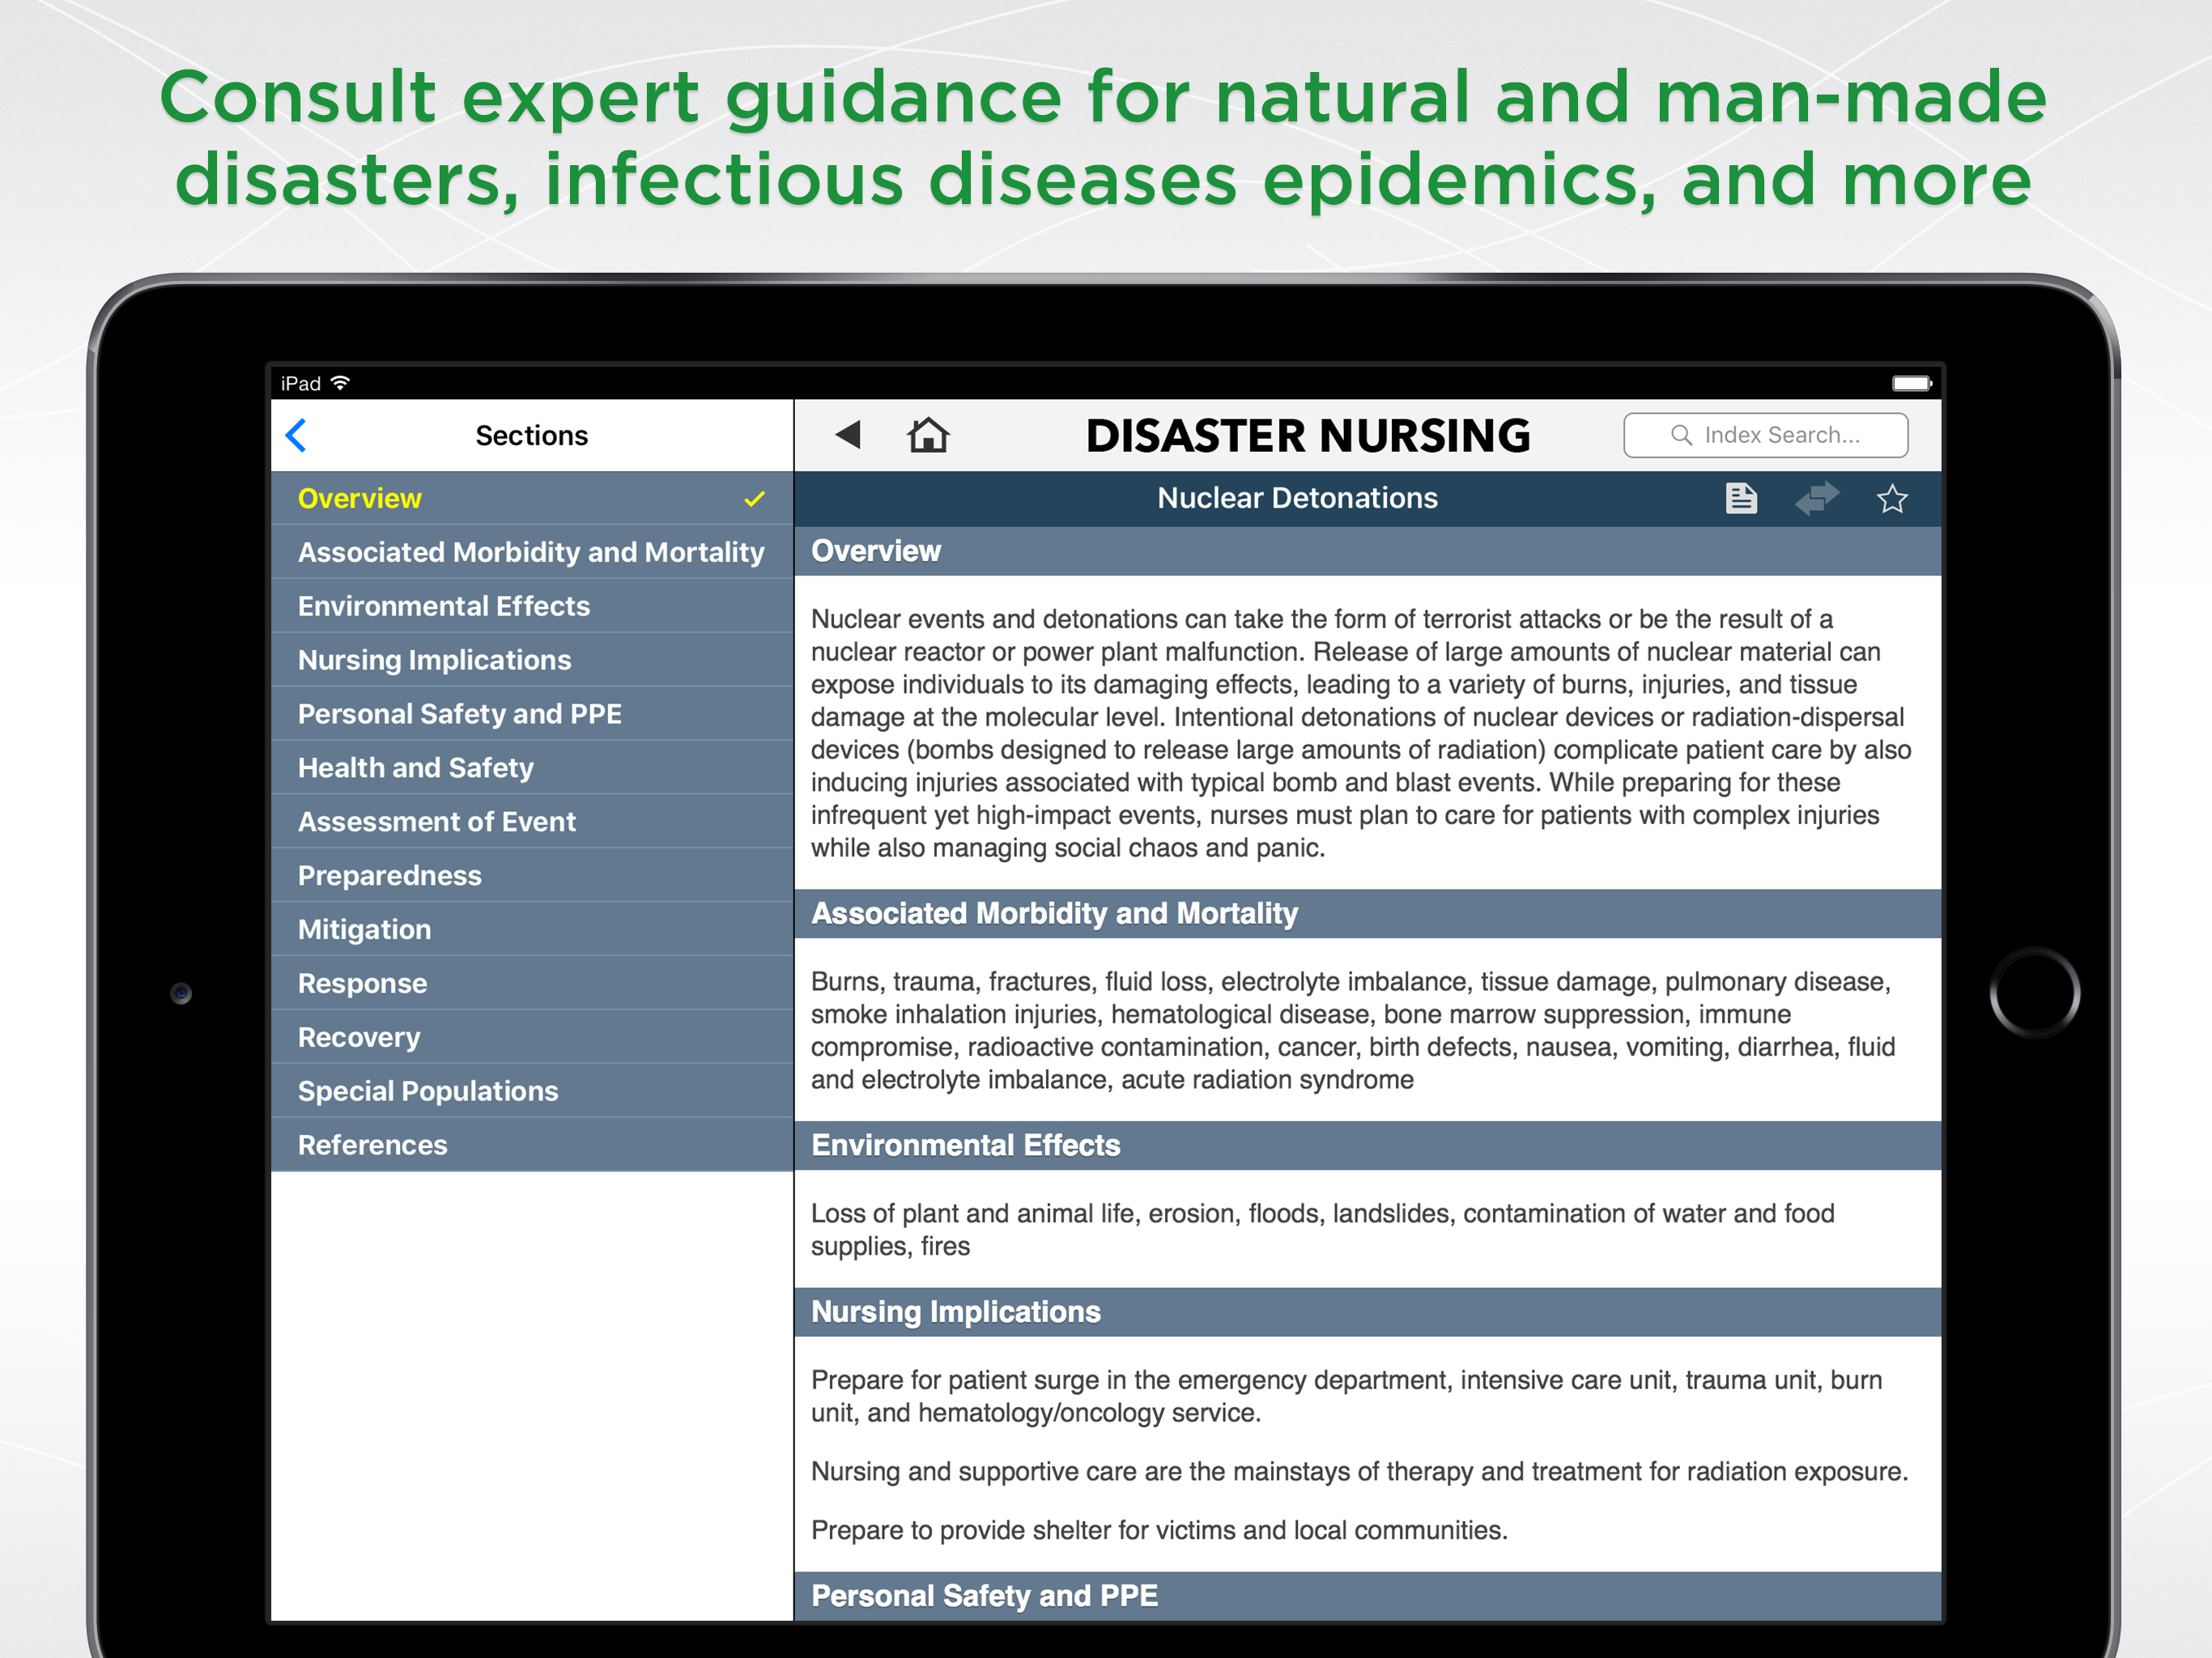2212x1658 pixels.
Task: Tap the blue back chevron in Sections
Action: pos(296,435)
